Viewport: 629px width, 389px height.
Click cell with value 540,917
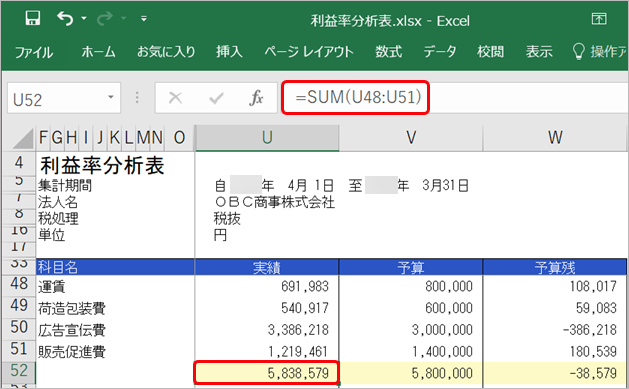[267, 308]
